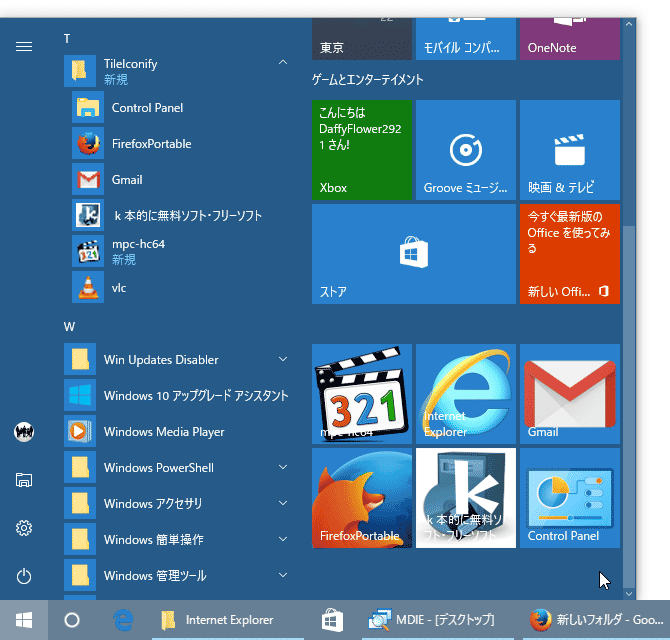Screen dimensions: 670x640
Task: Click the letter W section header
Action: coord(69,327)
